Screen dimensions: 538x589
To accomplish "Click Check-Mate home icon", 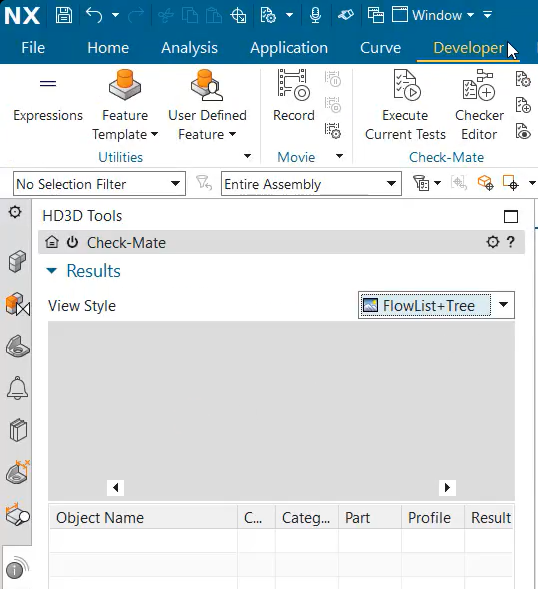I will tap(52, 242).
